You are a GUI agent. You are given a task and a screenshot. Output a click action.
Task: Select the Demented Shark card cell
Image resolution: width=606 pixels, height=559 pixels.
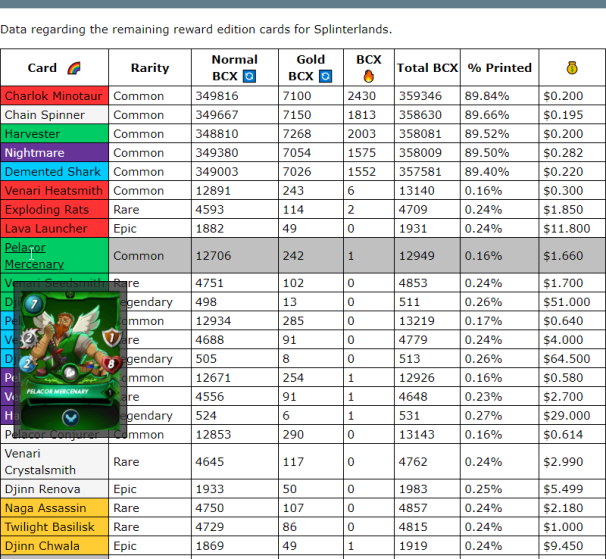pyautogui.click(x=54, y=171)
